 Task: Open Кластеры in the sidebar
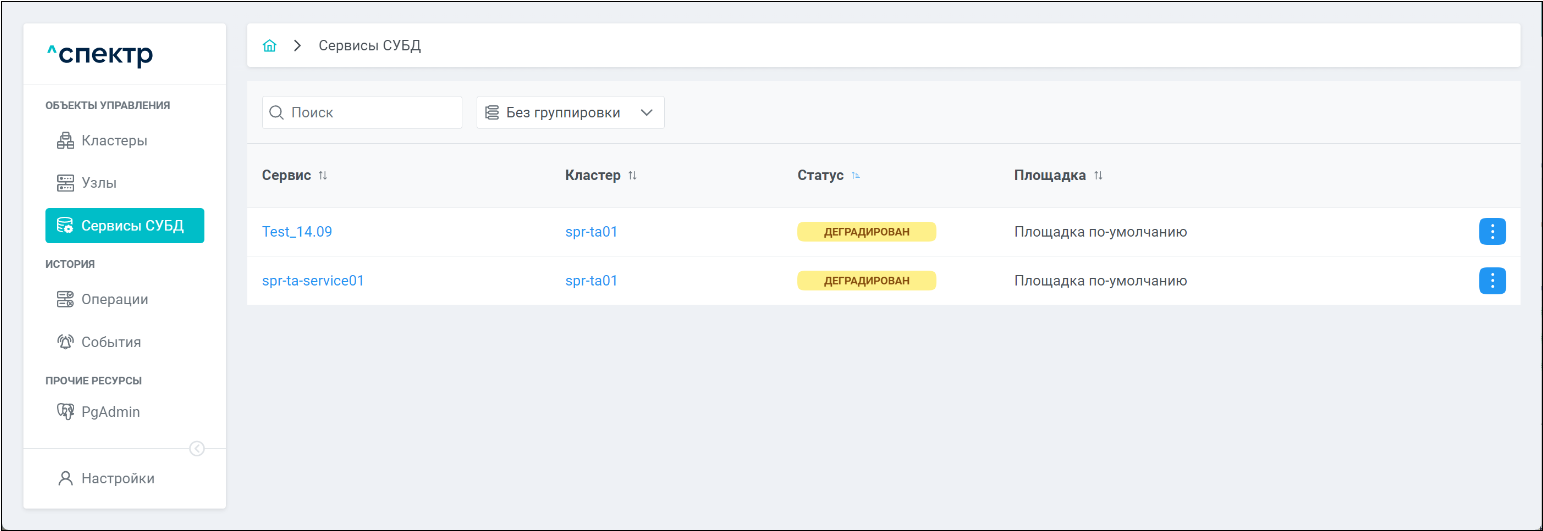tap(113, 141)
